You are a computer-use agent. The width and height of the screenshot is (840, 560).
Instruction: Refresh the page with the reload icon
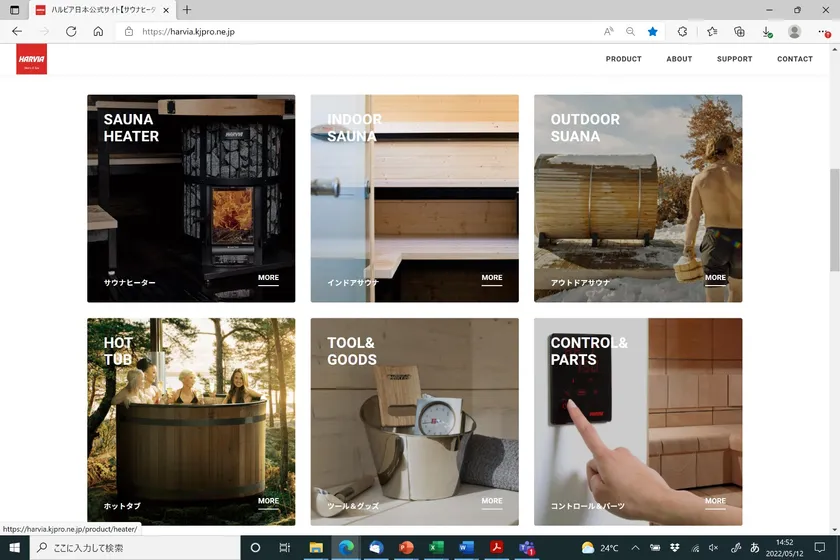point(71,32)
